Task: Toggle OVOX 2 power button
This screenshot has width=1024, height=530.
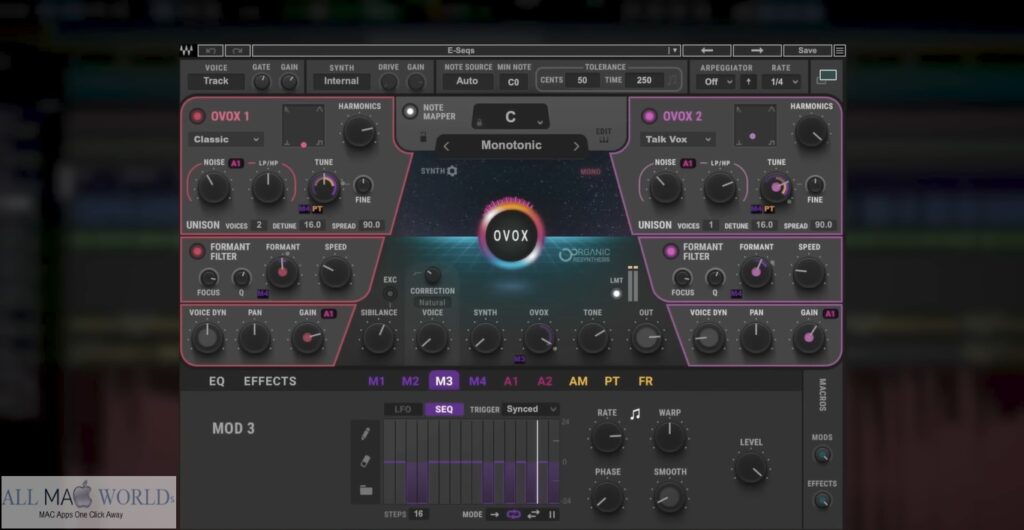Action: (x=648, y=117)
